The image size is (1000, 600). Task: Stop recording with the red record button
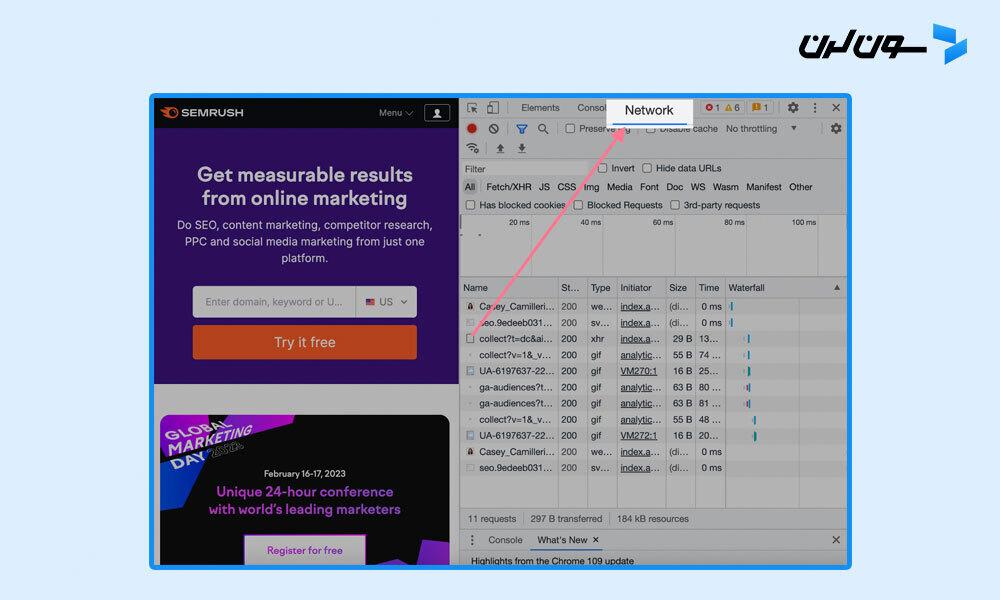(x=472, y=128)
